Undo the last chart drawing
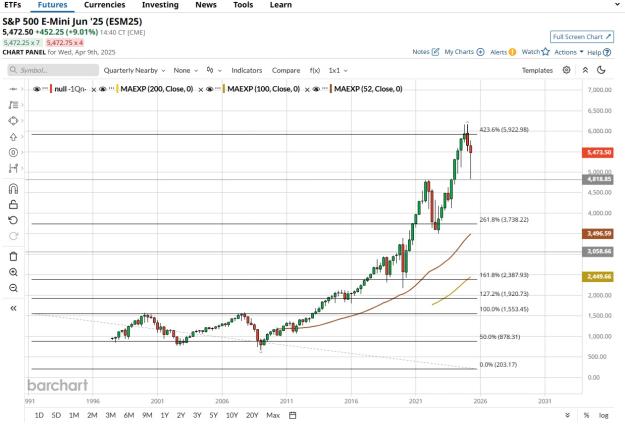Screen dimensions: 625x428 coord(13,220)
